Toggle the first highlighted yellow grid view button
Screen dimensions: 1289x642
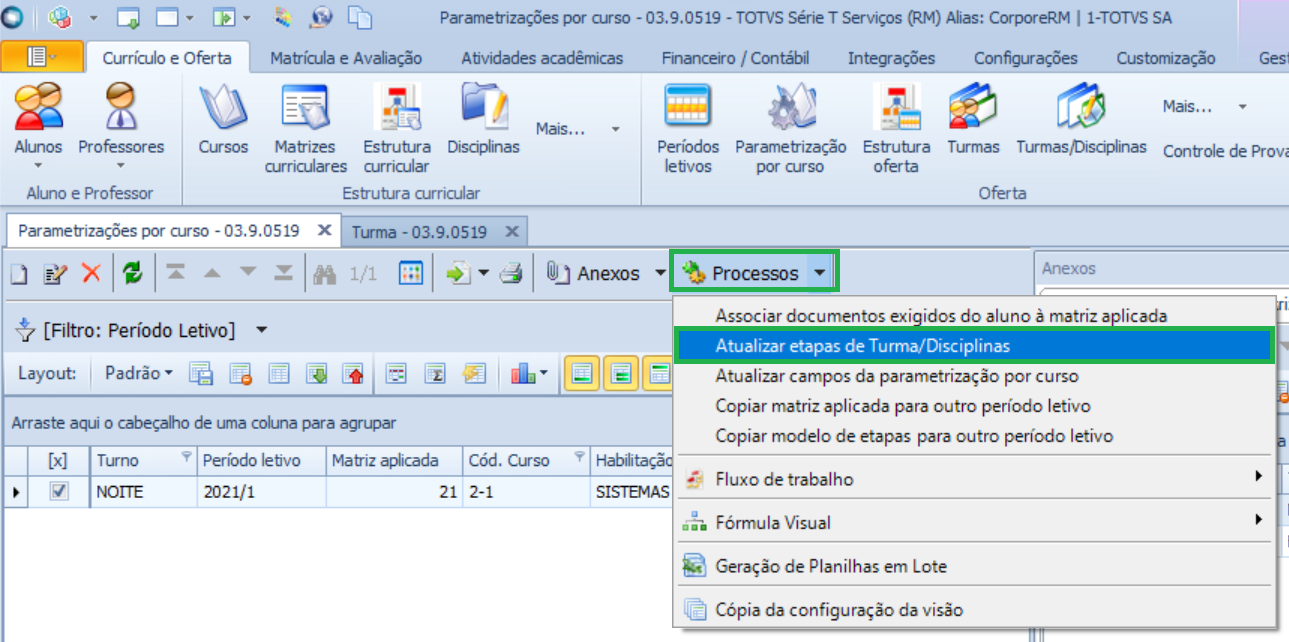pyautogui.click(x=582, y=374)
